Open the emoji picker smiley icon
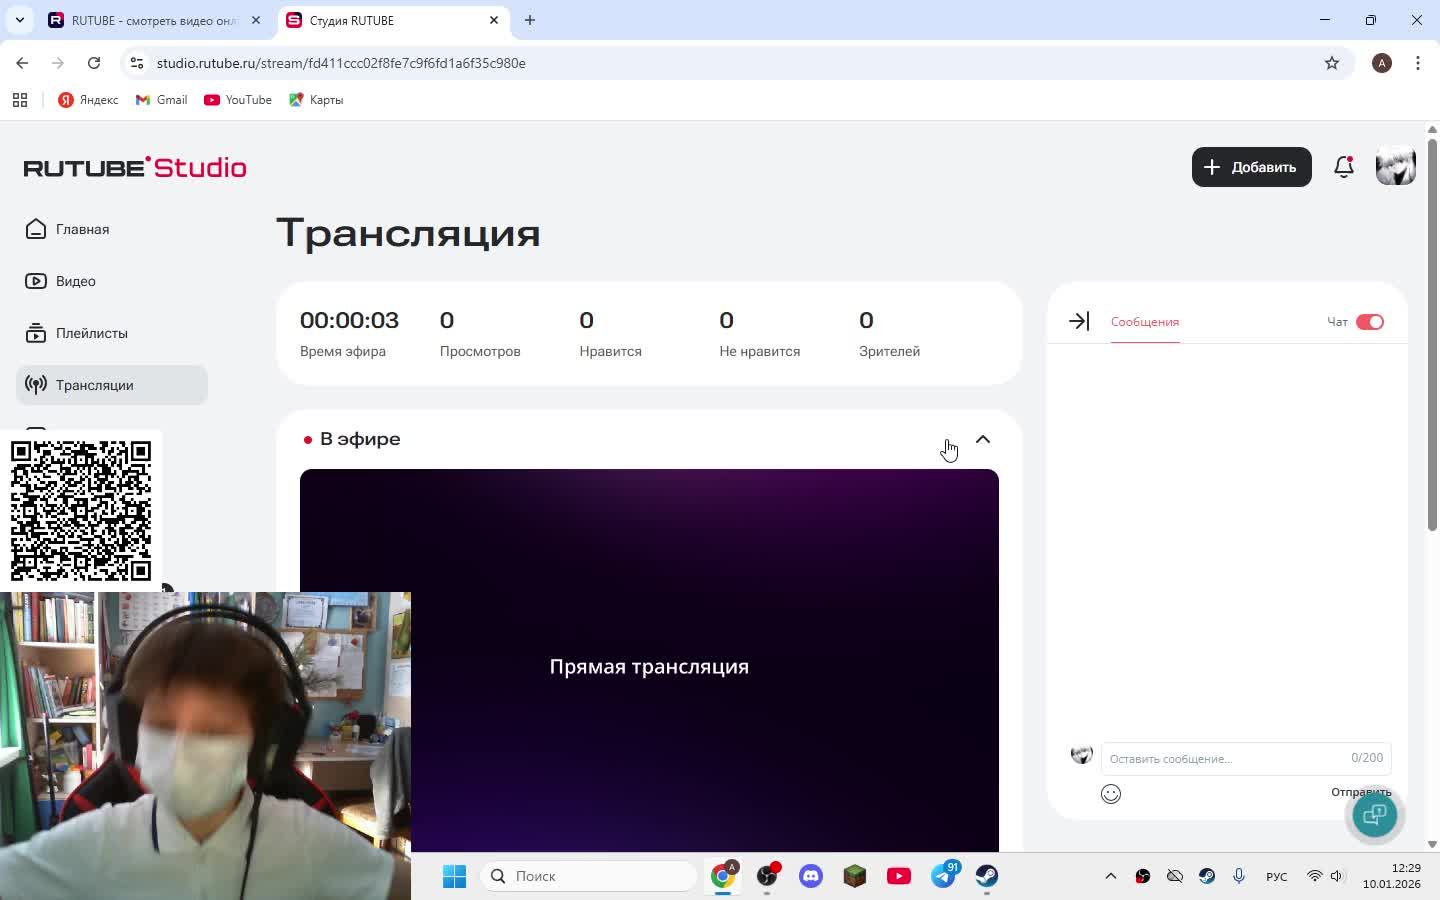 coord(1111,794)
